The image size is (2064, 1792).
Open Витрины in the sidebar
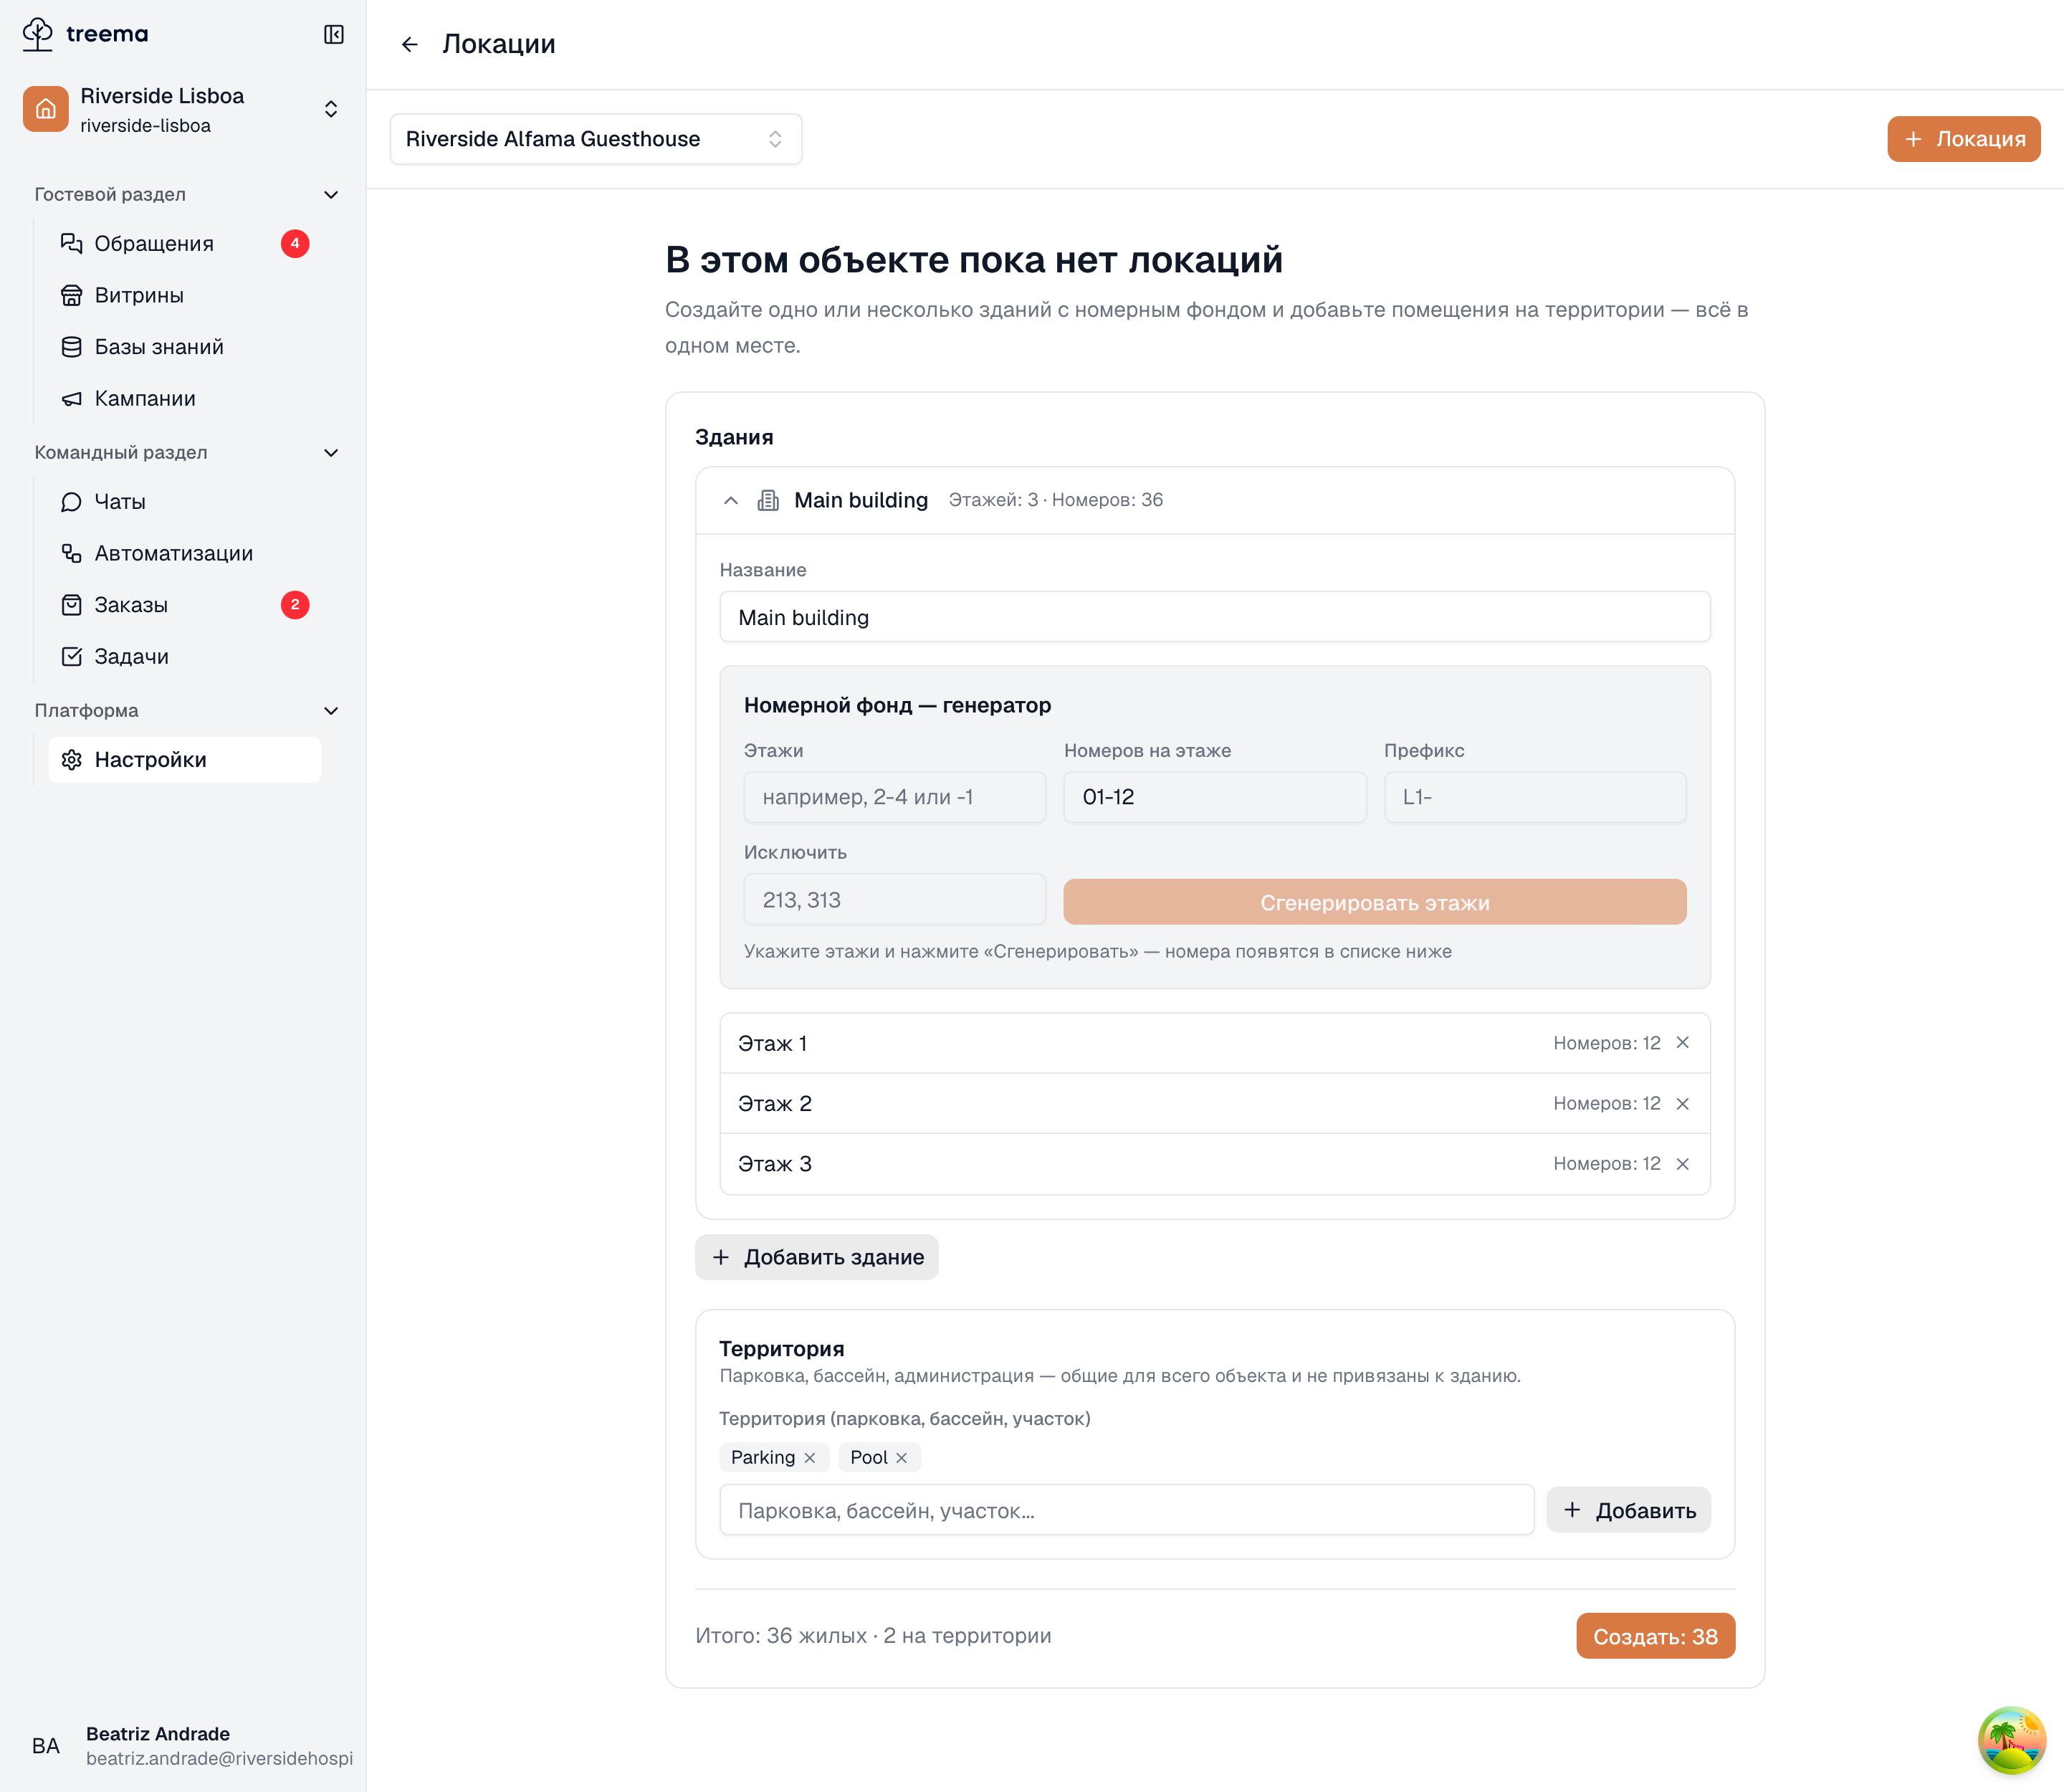(x=185, y=295)
